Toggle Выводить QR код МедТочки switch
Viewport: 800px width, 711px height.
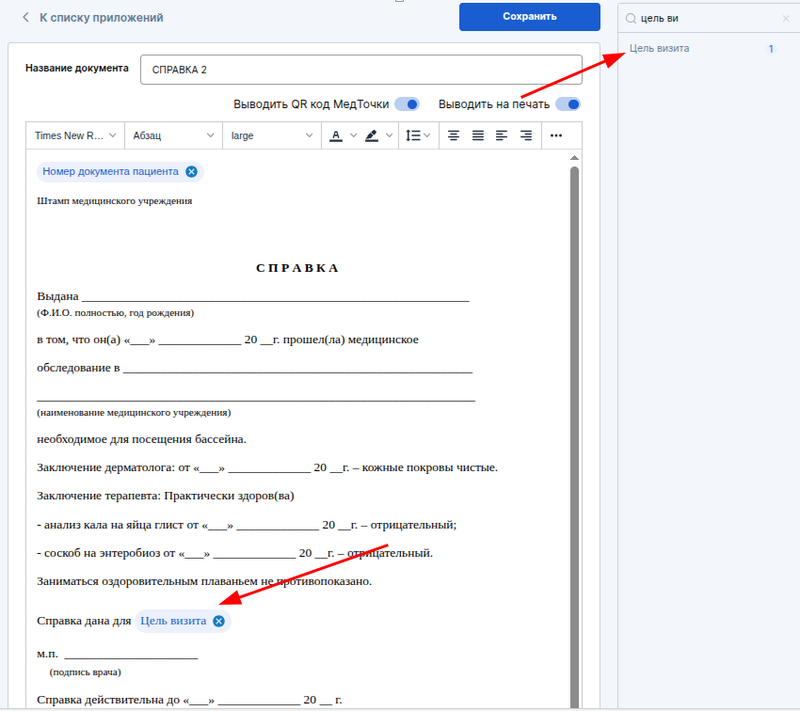click(407, 104)
